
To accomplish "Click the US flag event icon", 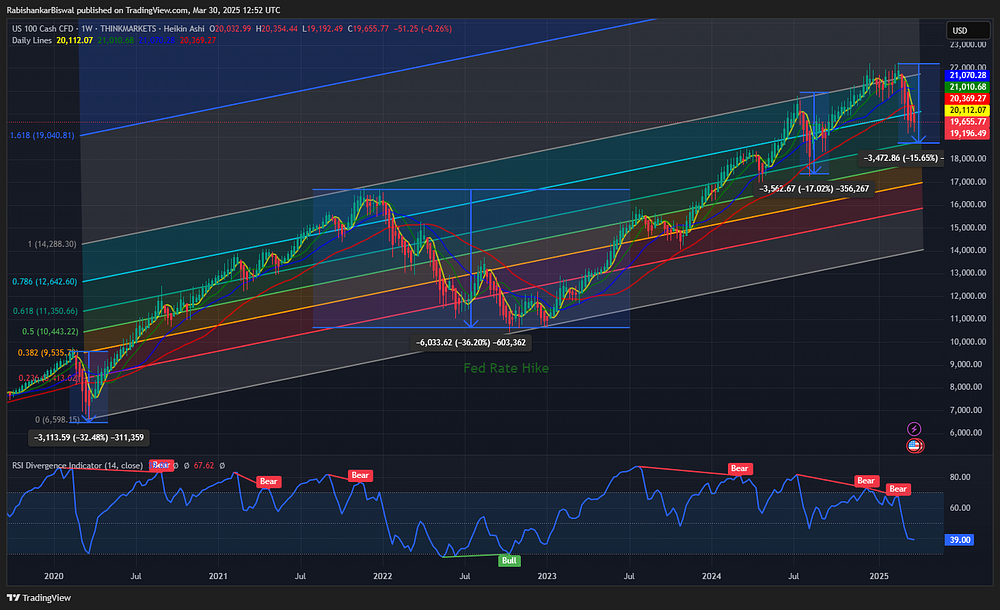I will coord(913,446).
